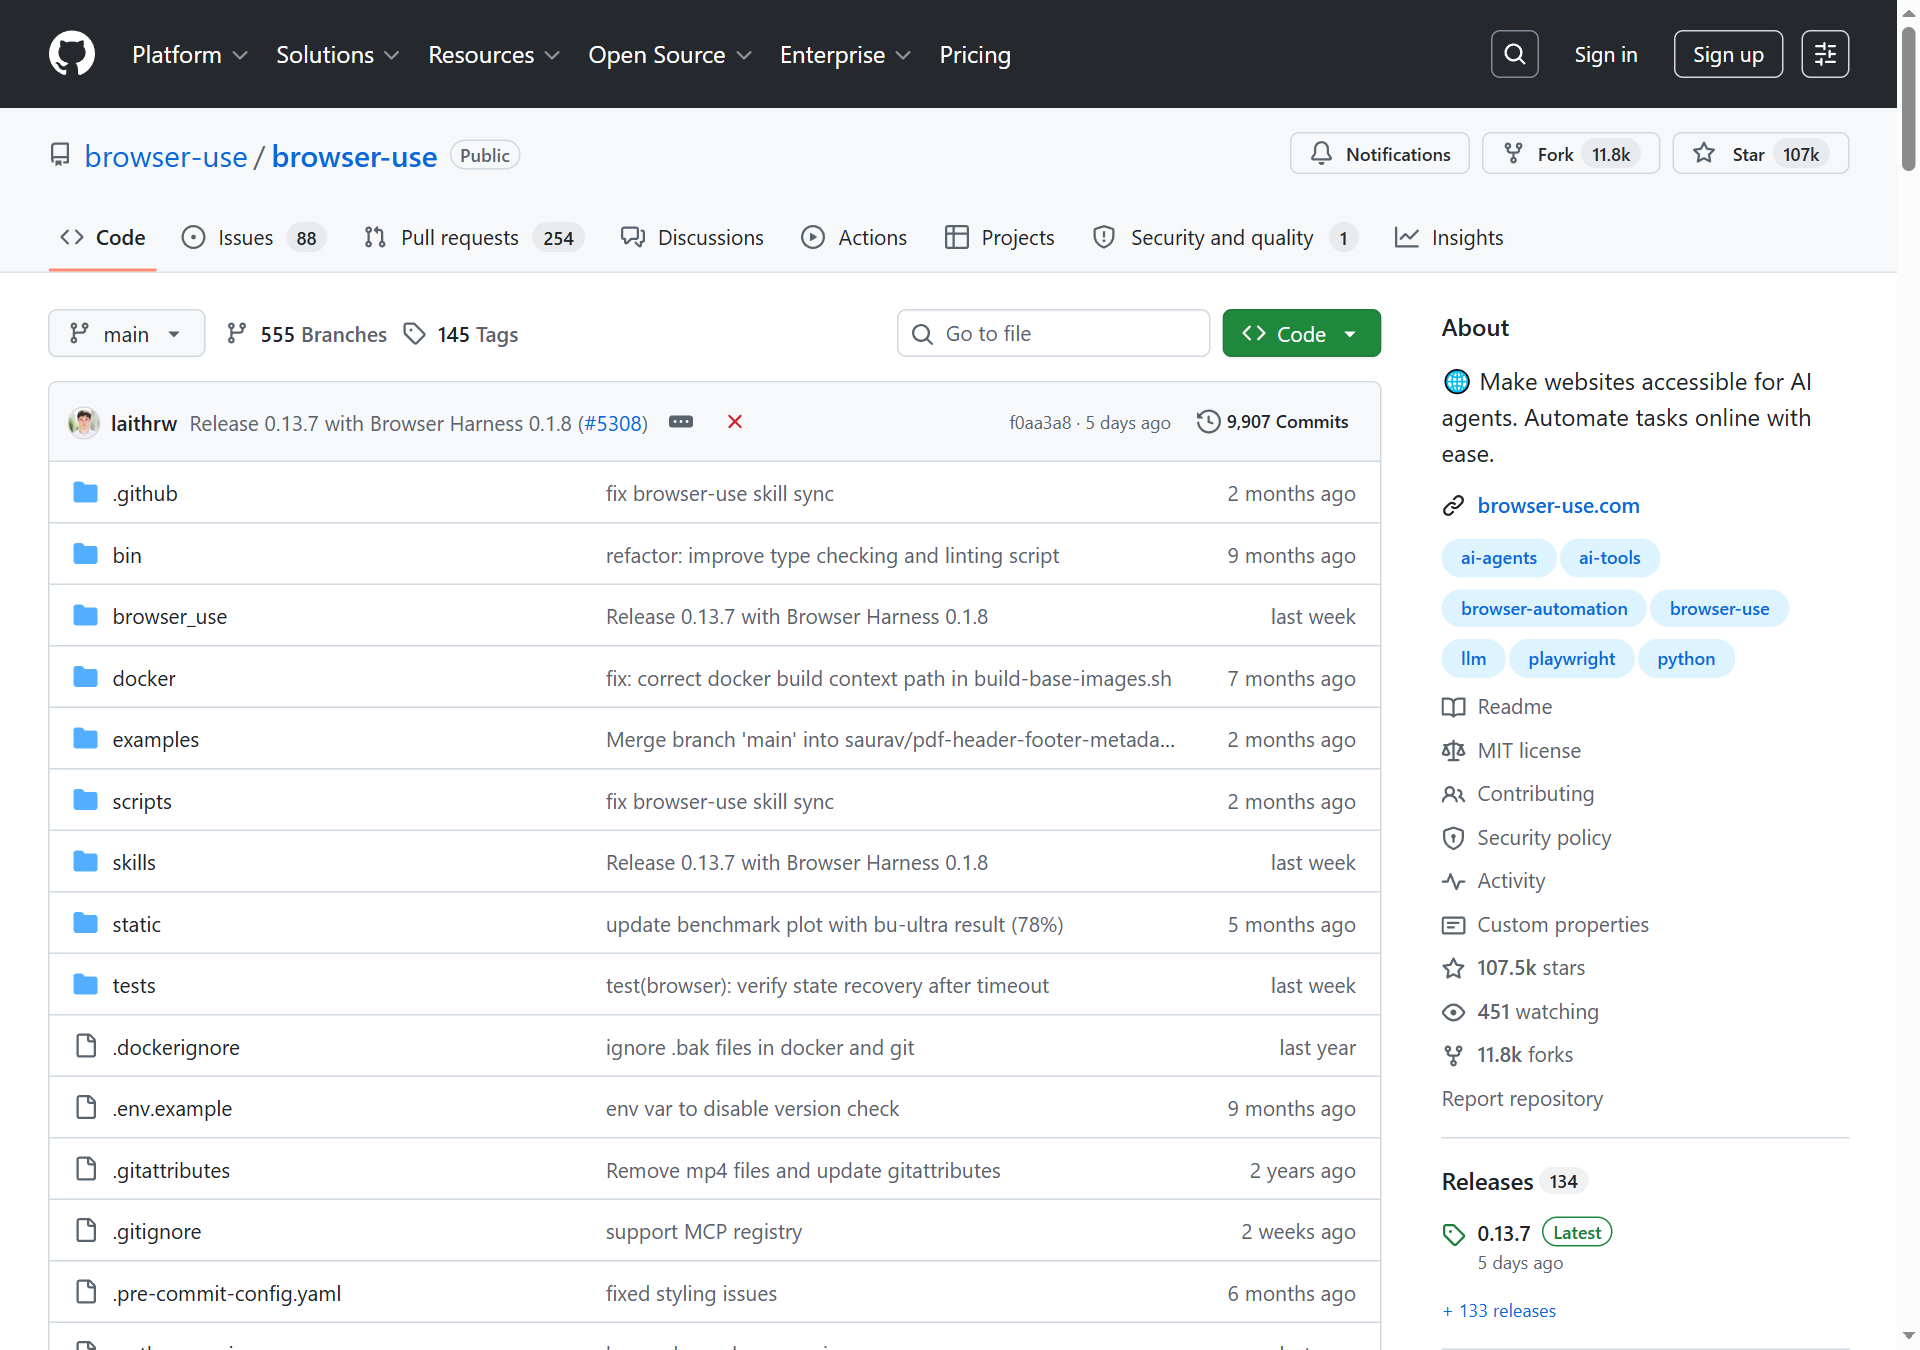Click the Report repository link
Screen dimensions: 1920x1350
1522,1099
